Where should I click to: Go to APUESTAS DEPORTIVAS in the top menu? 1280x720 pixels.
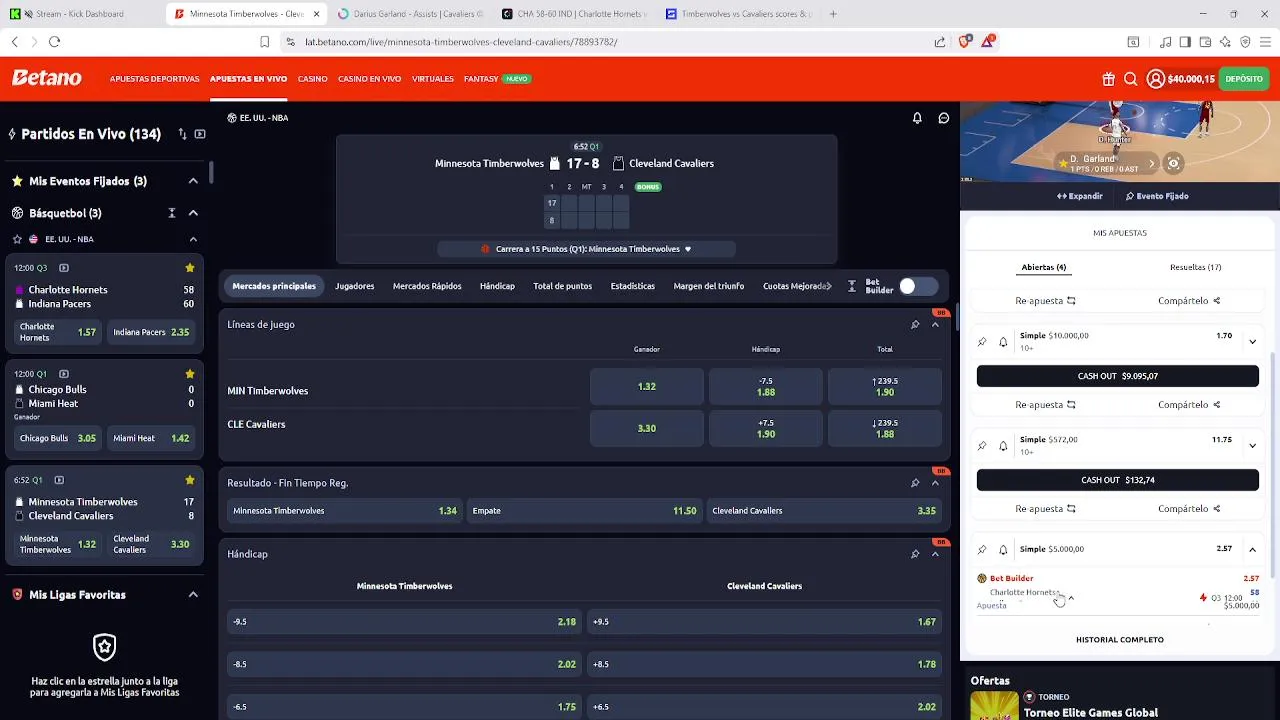(154, 79)
